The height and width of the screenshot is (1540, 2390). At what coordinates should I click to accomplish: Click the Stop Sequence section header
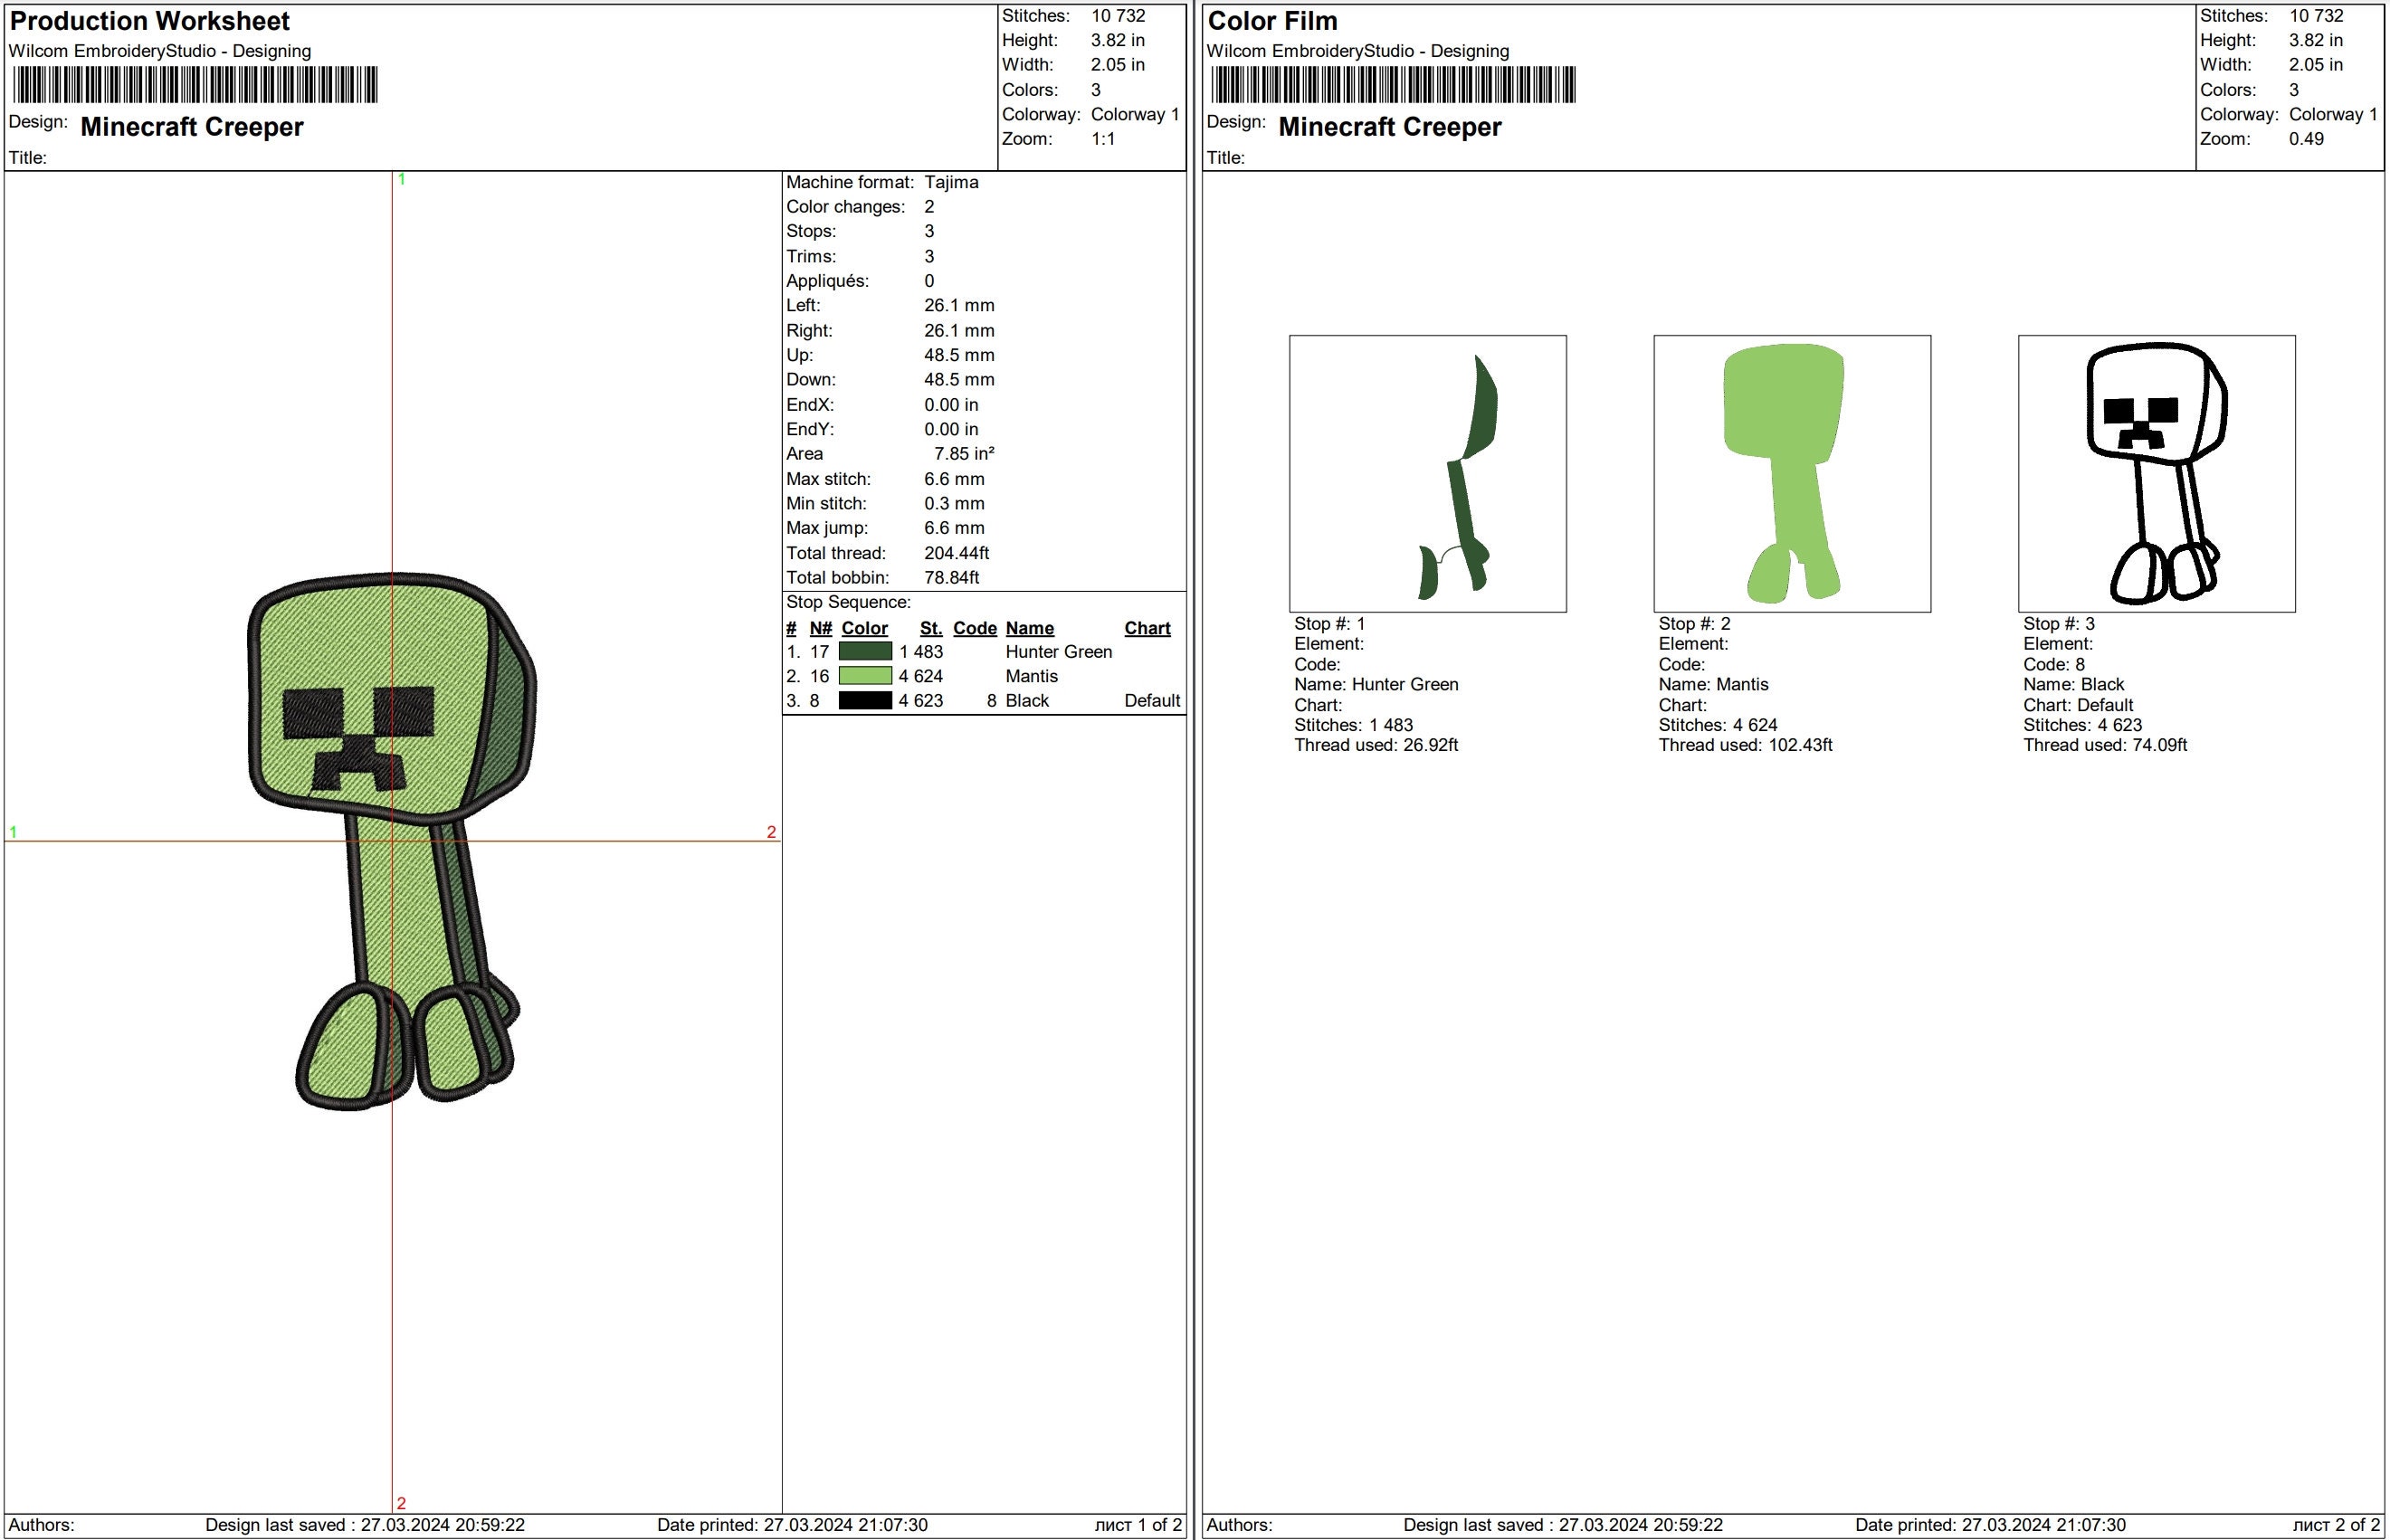pyautogui.click(x=848, y=602)
